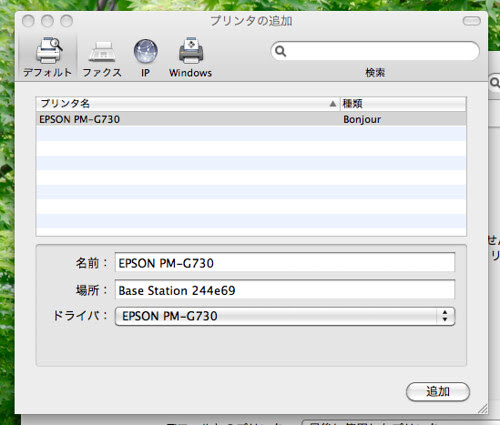The width and height of the screenshot is (500, 425).
Task: Toggle toolbar with the top-right pill button
Action: pyautogui.click(x=471, y=21)
